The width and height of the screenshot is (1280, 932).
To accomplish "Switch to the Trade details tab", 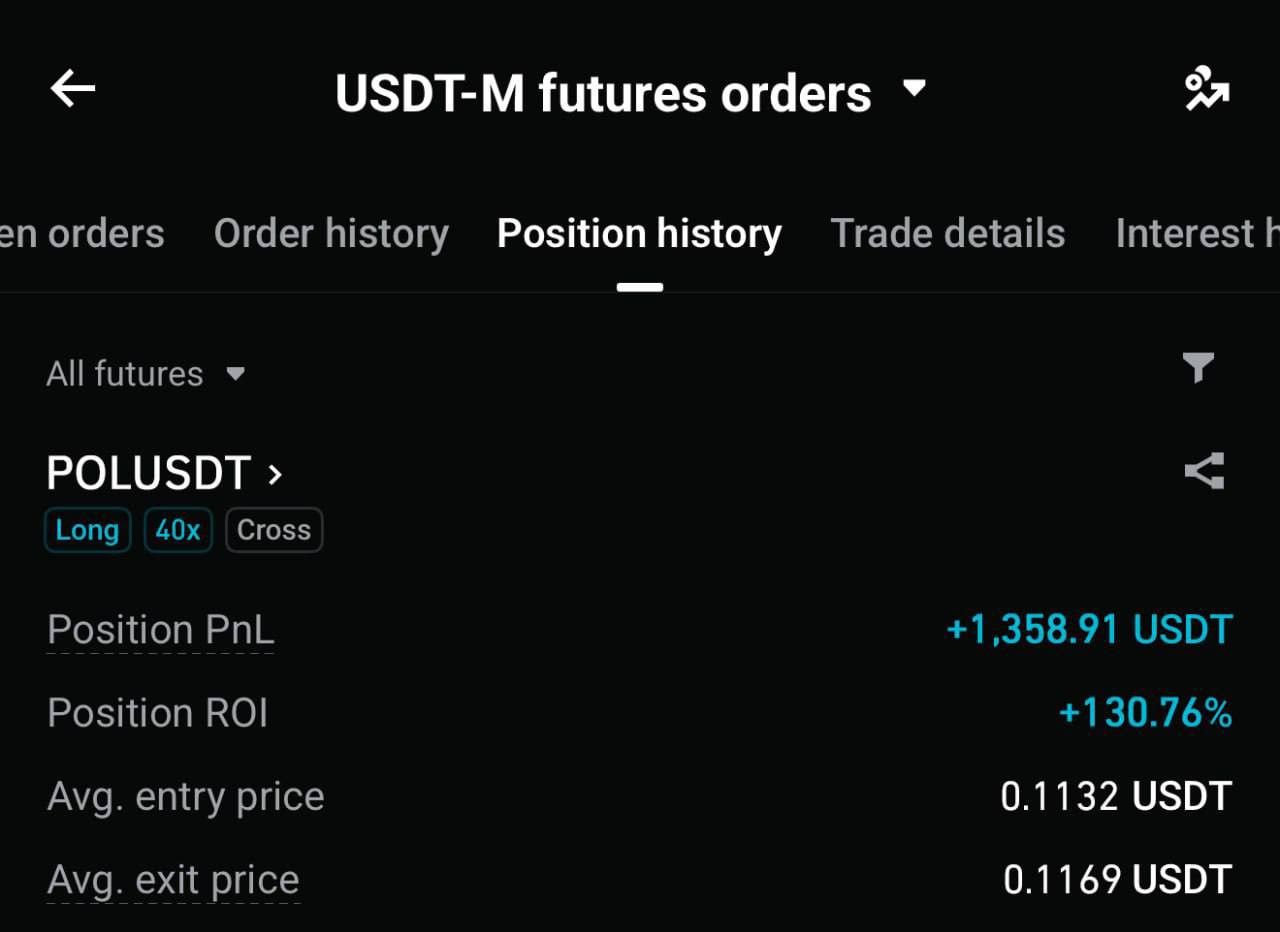I will tap(947, 234).
